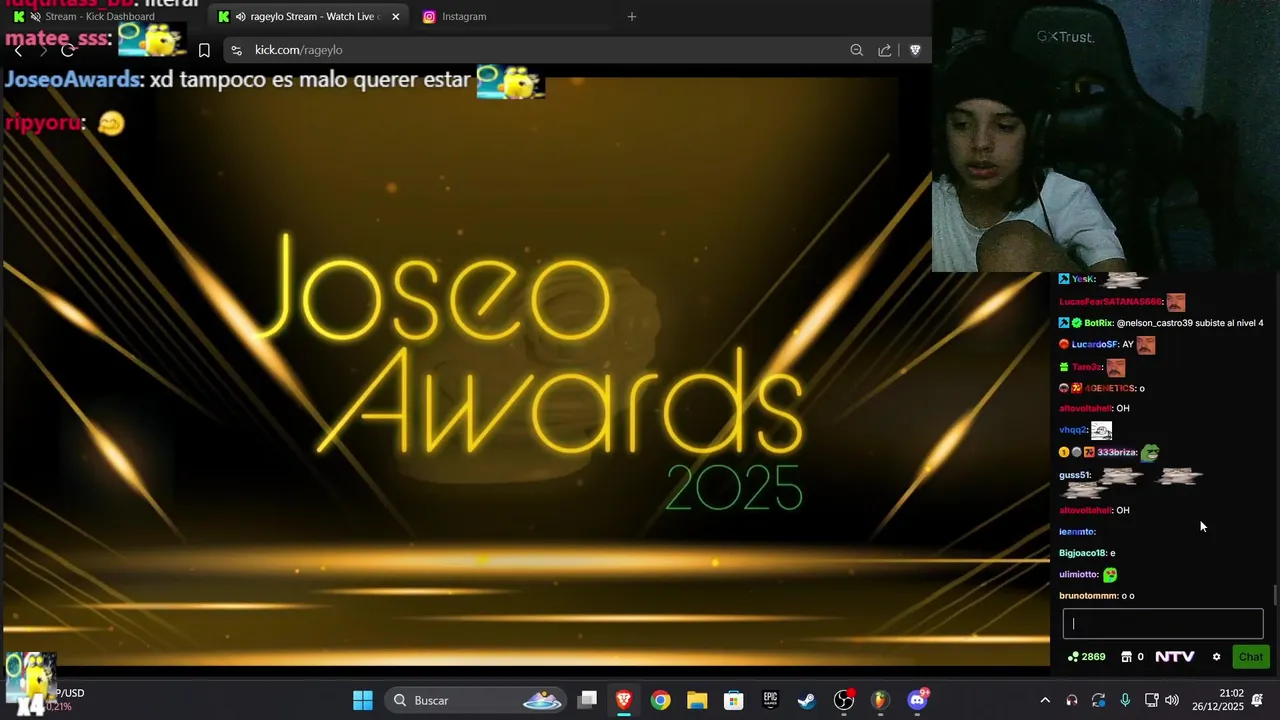Click username BotRix in chat
Viewport: 1280px width, 720px height.
[x=1098, y=323]
